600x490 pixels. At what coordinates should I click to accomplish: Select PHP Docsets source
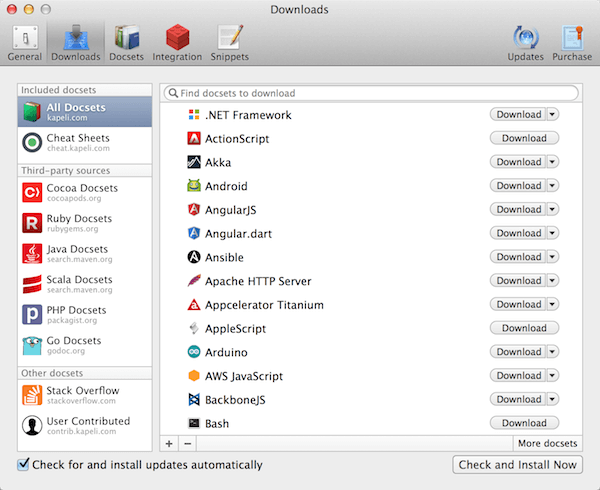pos(85,314)
